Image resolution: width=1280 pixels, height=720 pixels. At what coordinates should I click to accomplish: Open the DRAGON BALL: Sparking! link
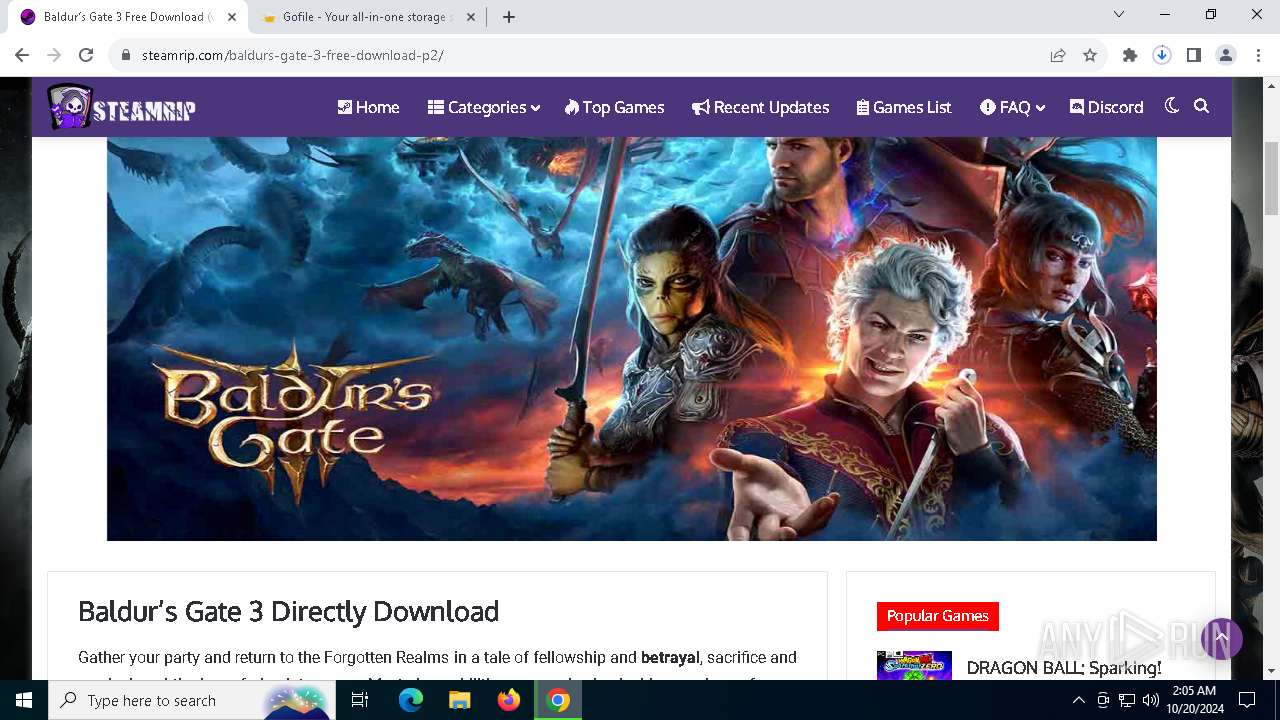tap(1064, 667)
